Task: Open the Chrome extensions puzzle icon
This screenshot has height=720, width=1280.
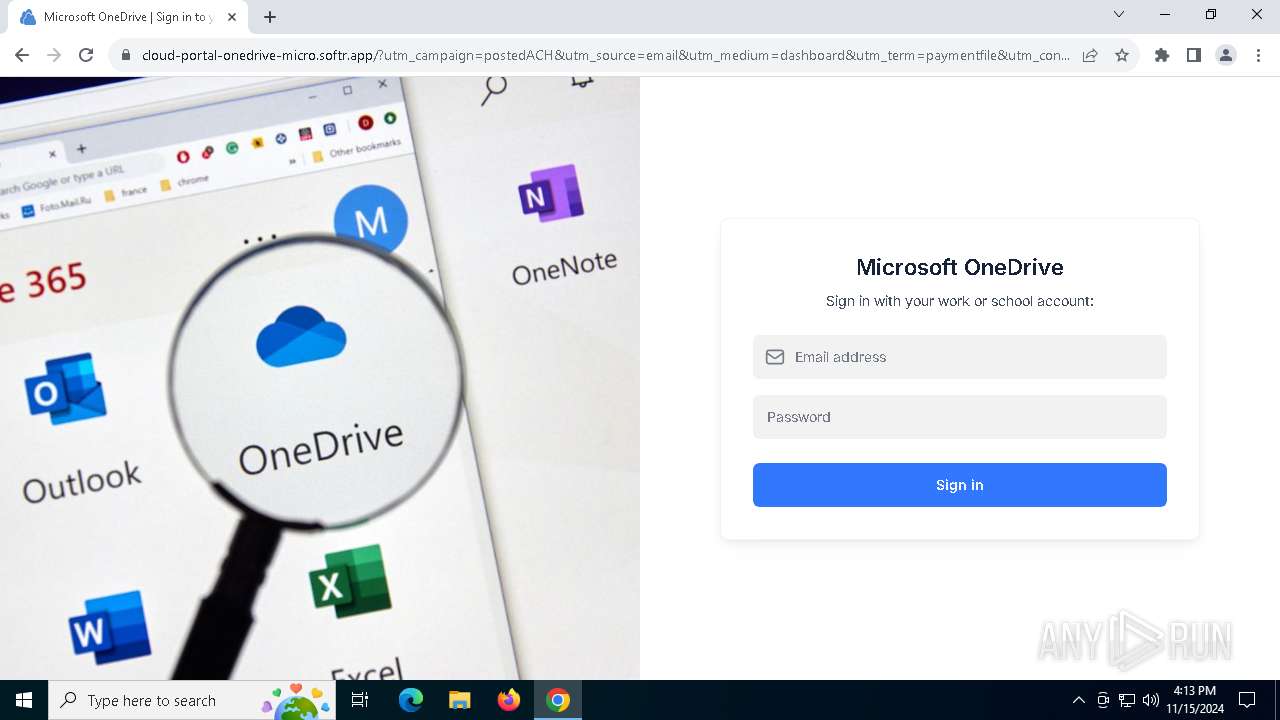Action: 1162,56
